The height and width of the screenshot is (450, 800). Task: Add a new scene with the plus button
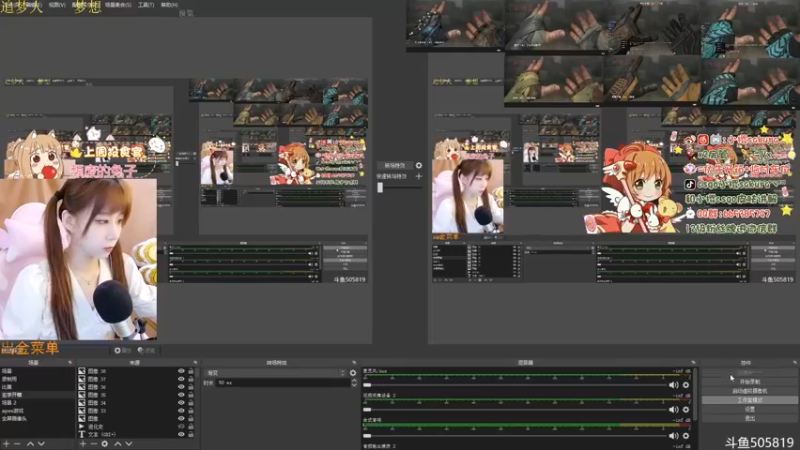[6, 444]
